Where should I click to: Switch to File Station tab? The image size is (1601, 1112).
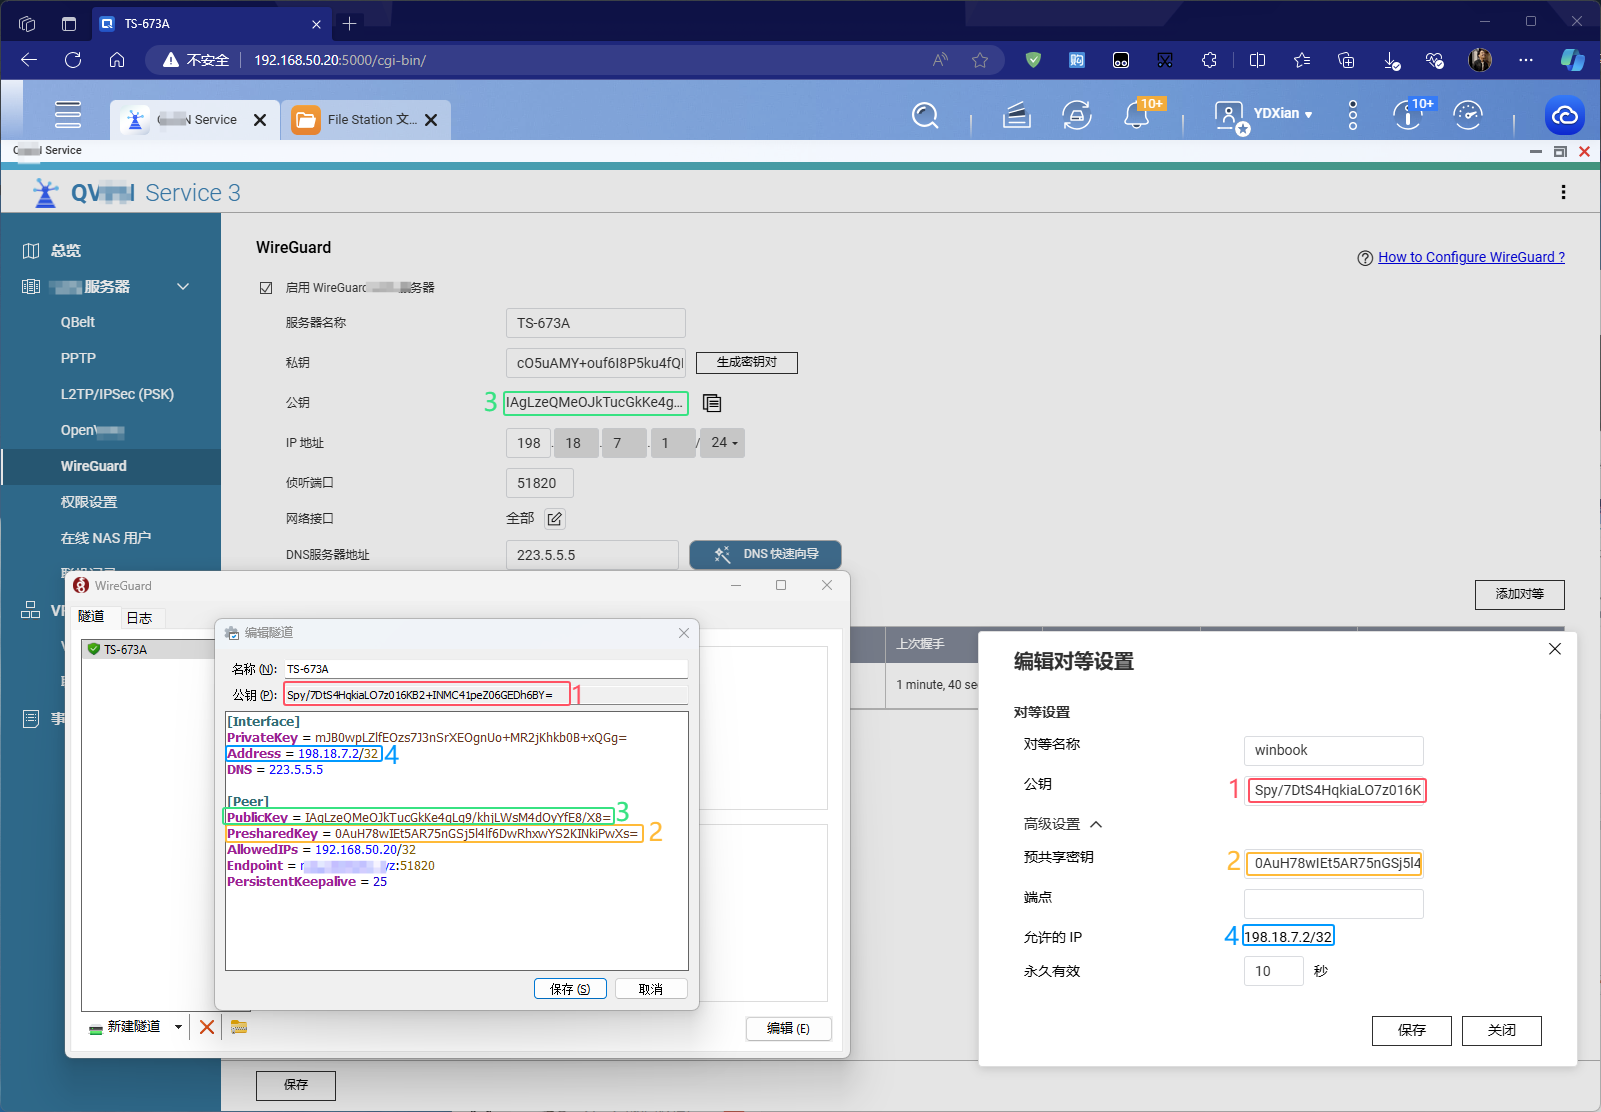pyautogui.click(x=365, y=120)
